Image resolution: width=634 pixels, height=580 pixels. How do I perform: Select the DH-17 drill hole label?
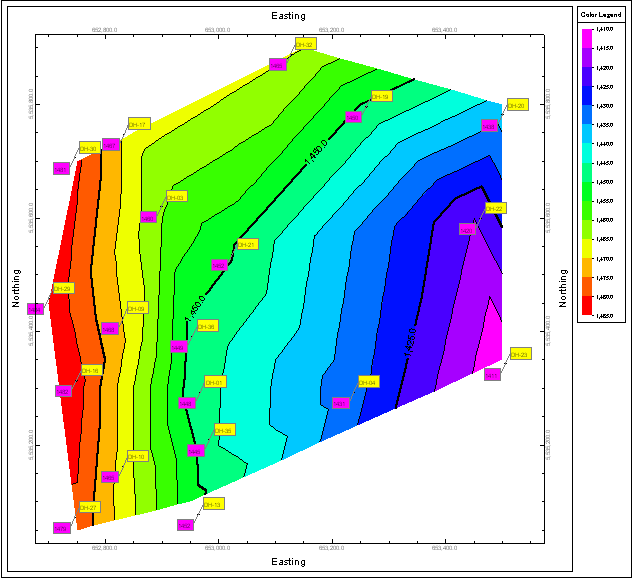click(138, 125)
